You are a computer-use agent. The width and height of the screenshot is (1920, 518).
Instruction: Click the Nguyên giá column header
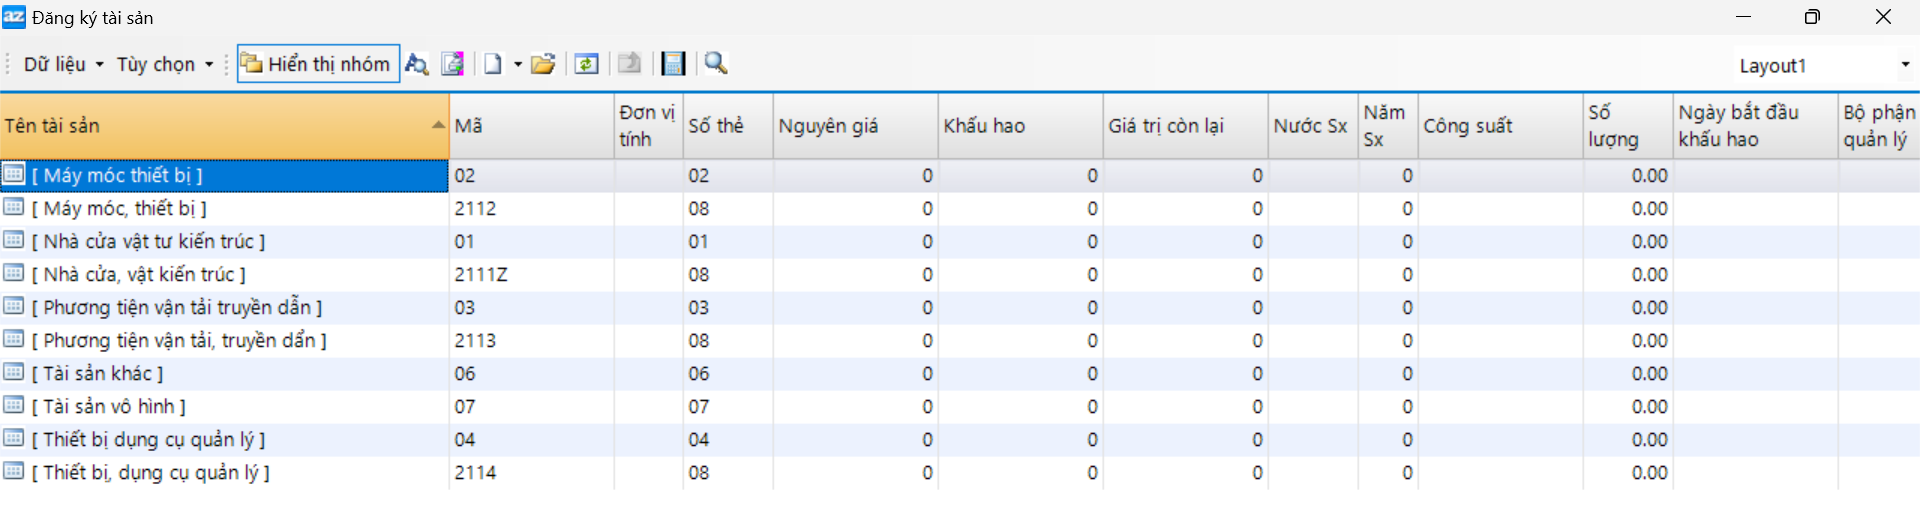click(855, 126)
